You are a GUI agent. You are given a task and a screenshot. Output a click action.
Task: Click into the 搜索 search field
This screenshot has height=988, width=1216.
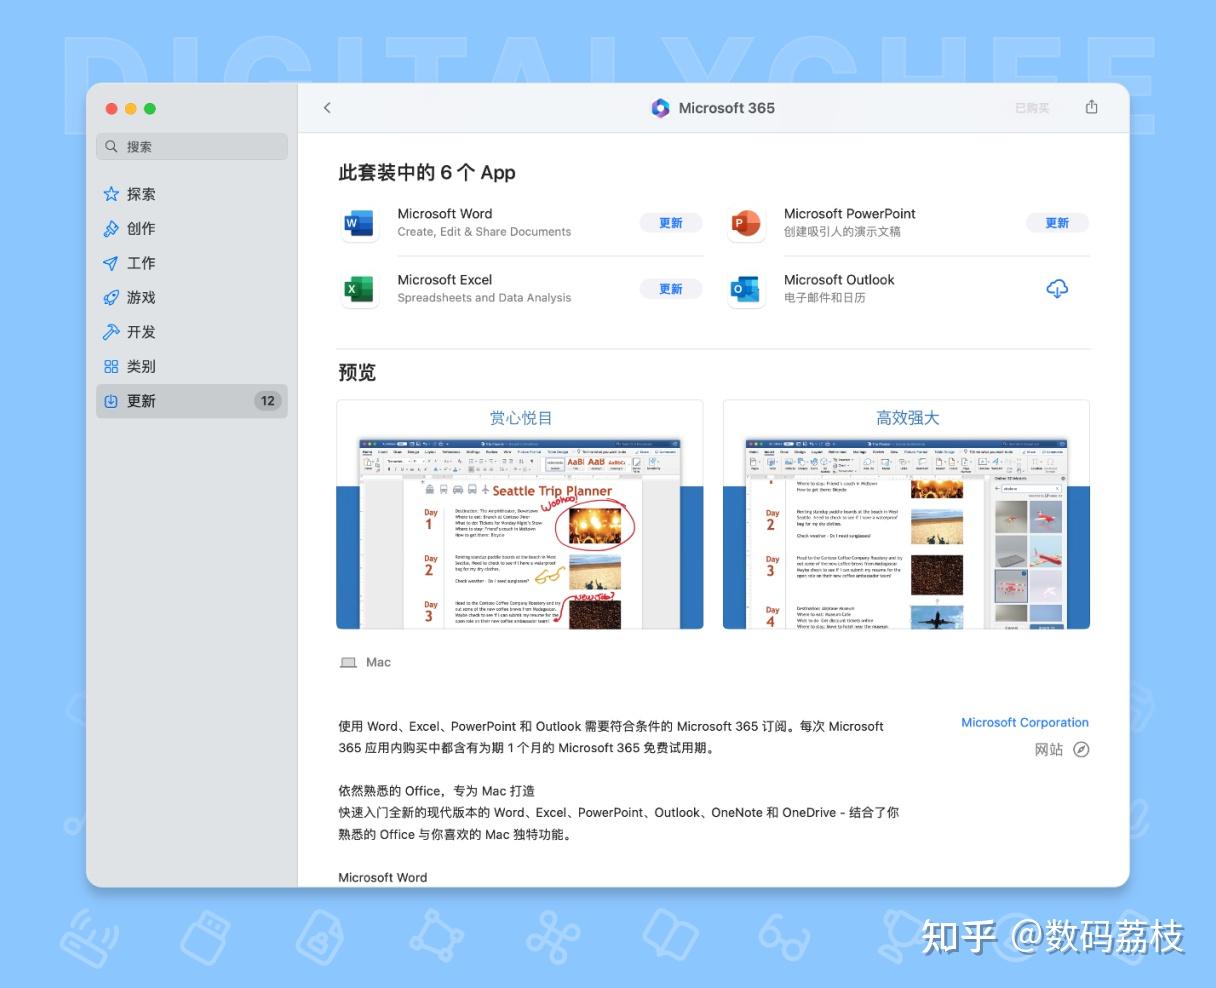(192, 146)
